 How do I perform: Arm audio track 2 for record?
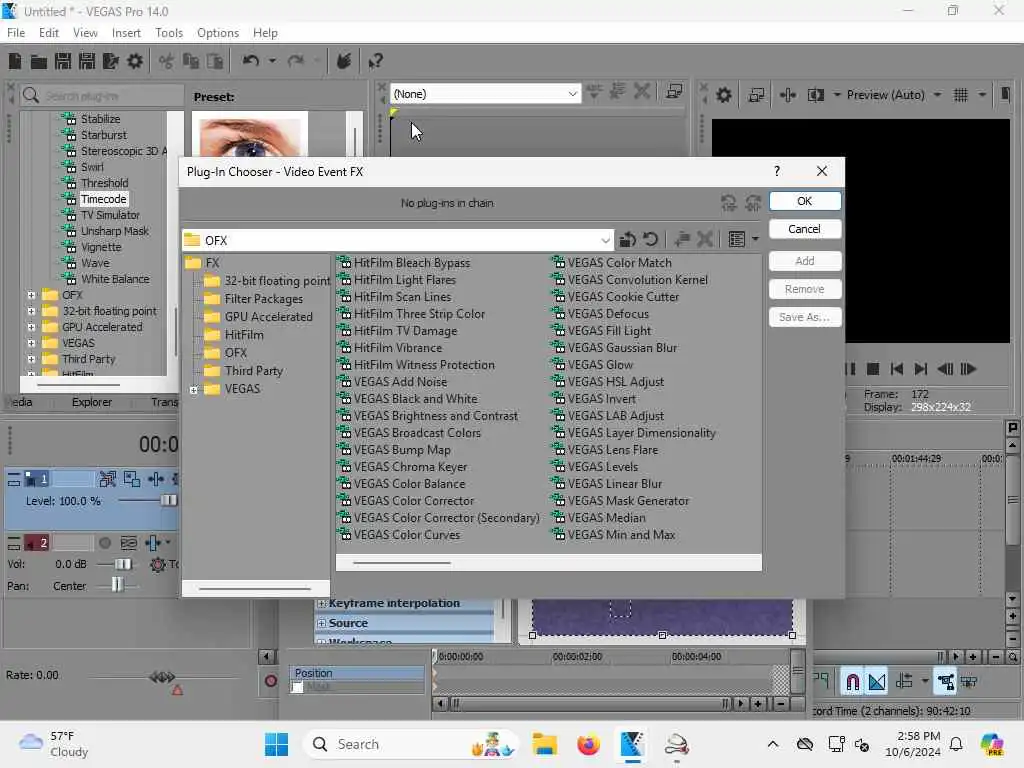(x=104, y=543)
